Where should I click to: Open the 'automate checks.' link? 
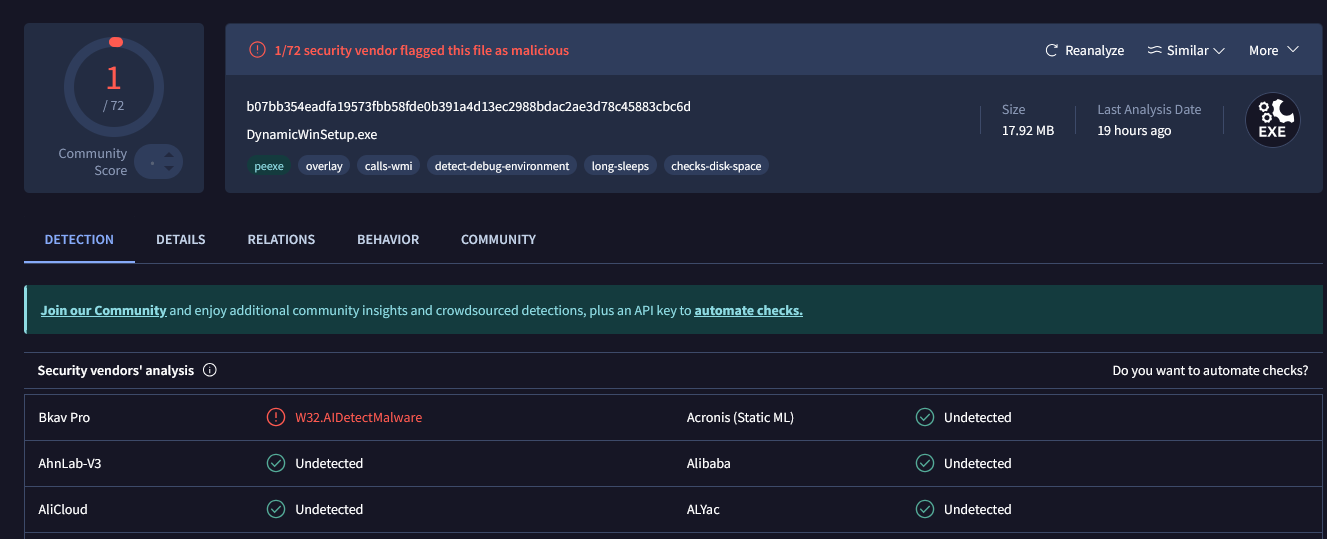[748, 310]
